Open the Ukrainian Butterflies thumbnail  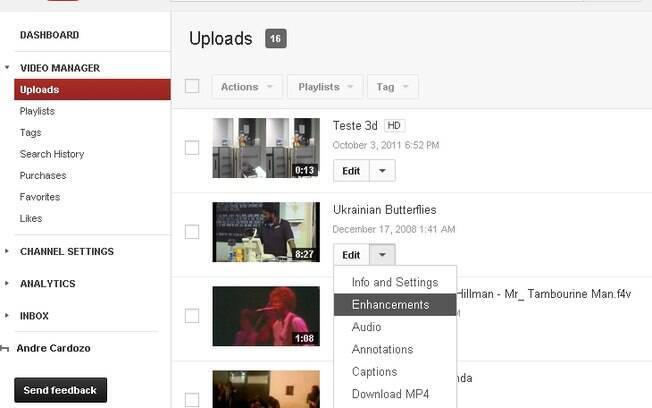coord(266,232)
